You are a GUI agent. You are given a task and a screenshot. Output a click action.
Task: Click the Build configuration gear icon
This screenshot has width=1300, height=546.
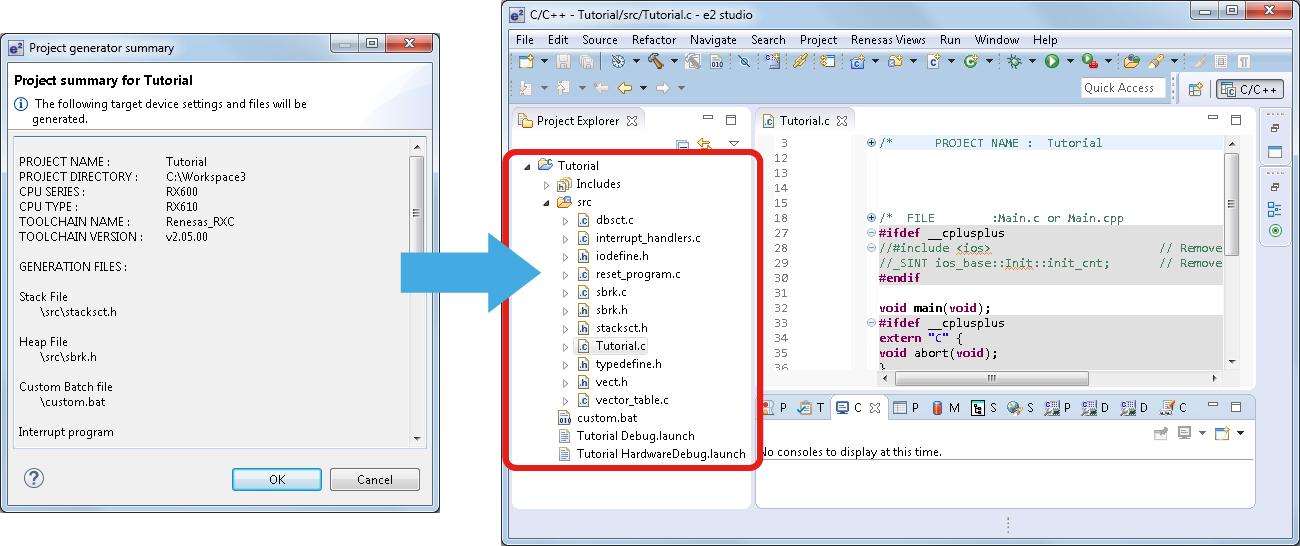click(x=617, y=62)
